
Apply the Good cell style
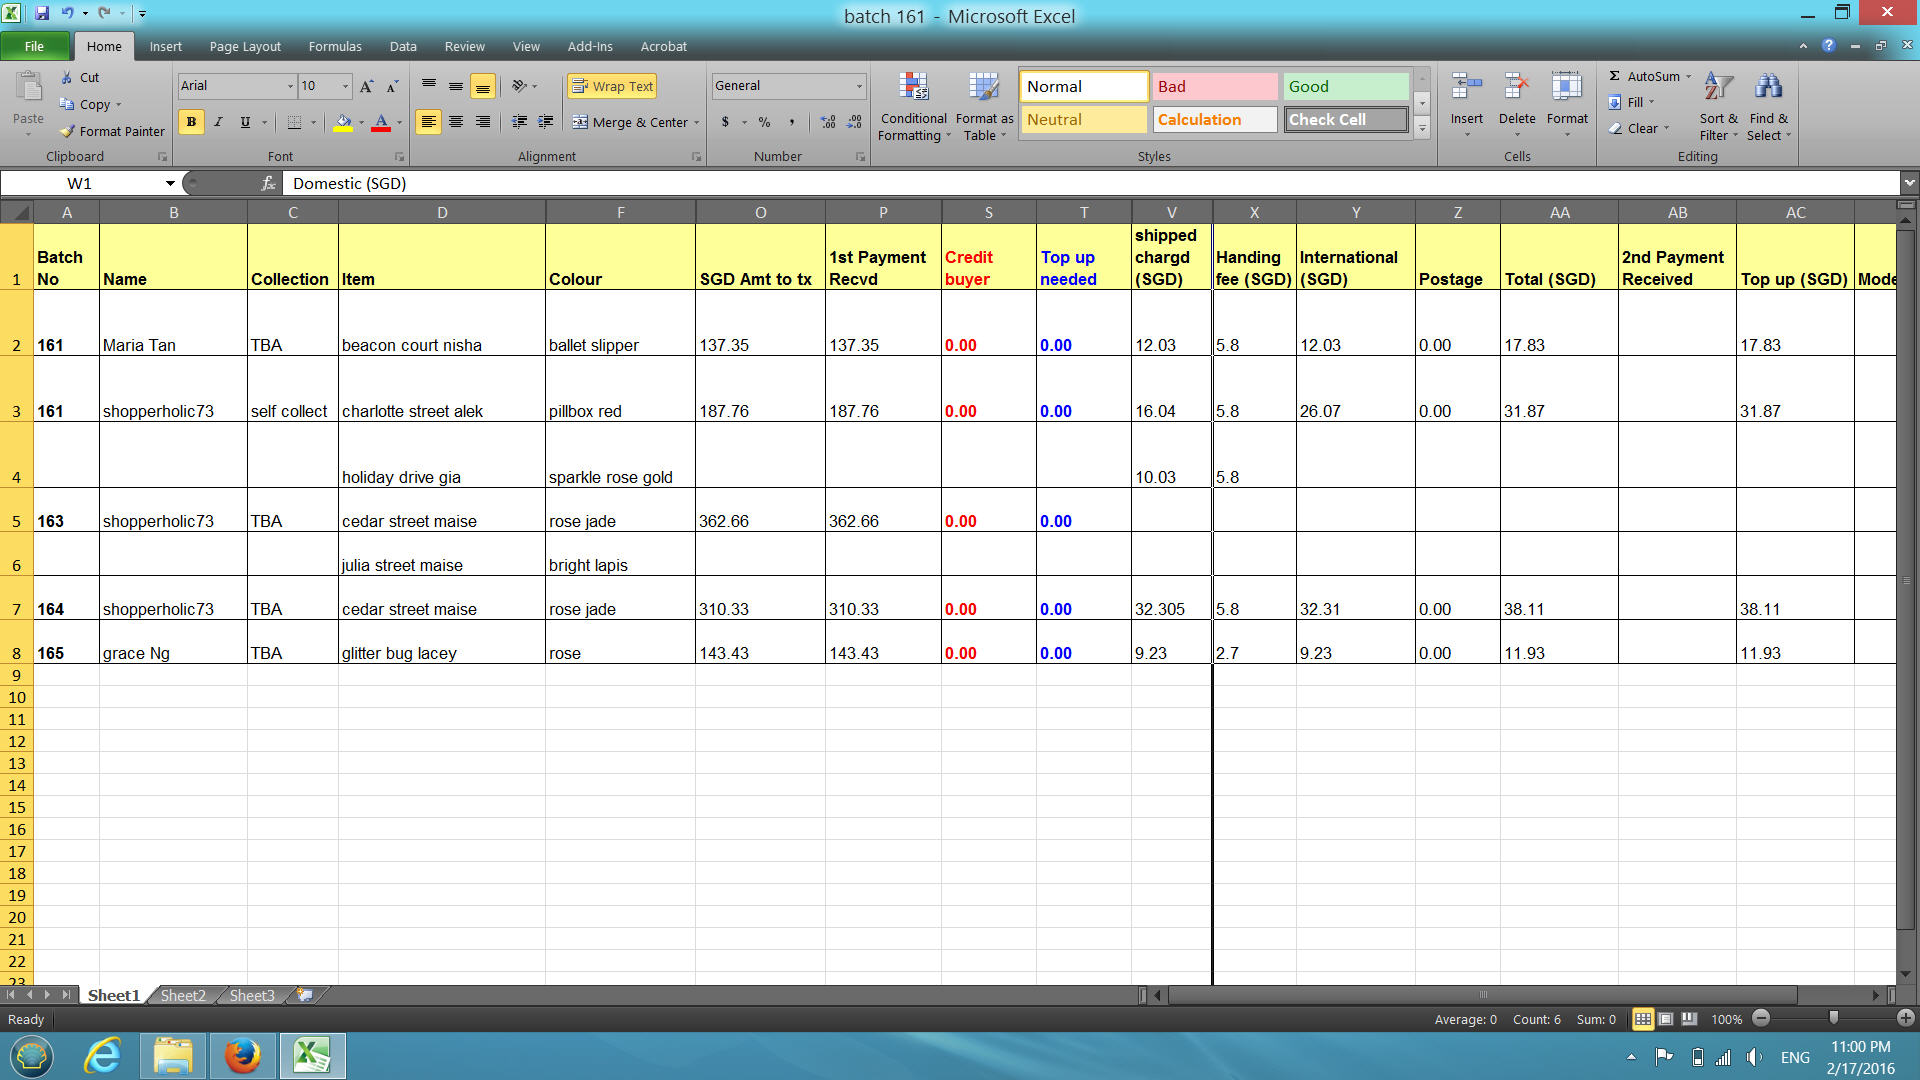coord(1346,86)
